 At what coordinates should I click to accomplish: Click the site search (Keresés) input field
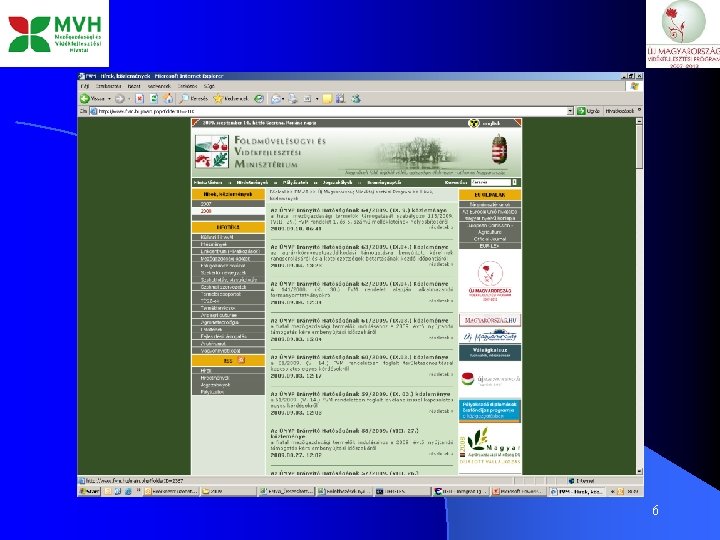(x=490, y=182)
